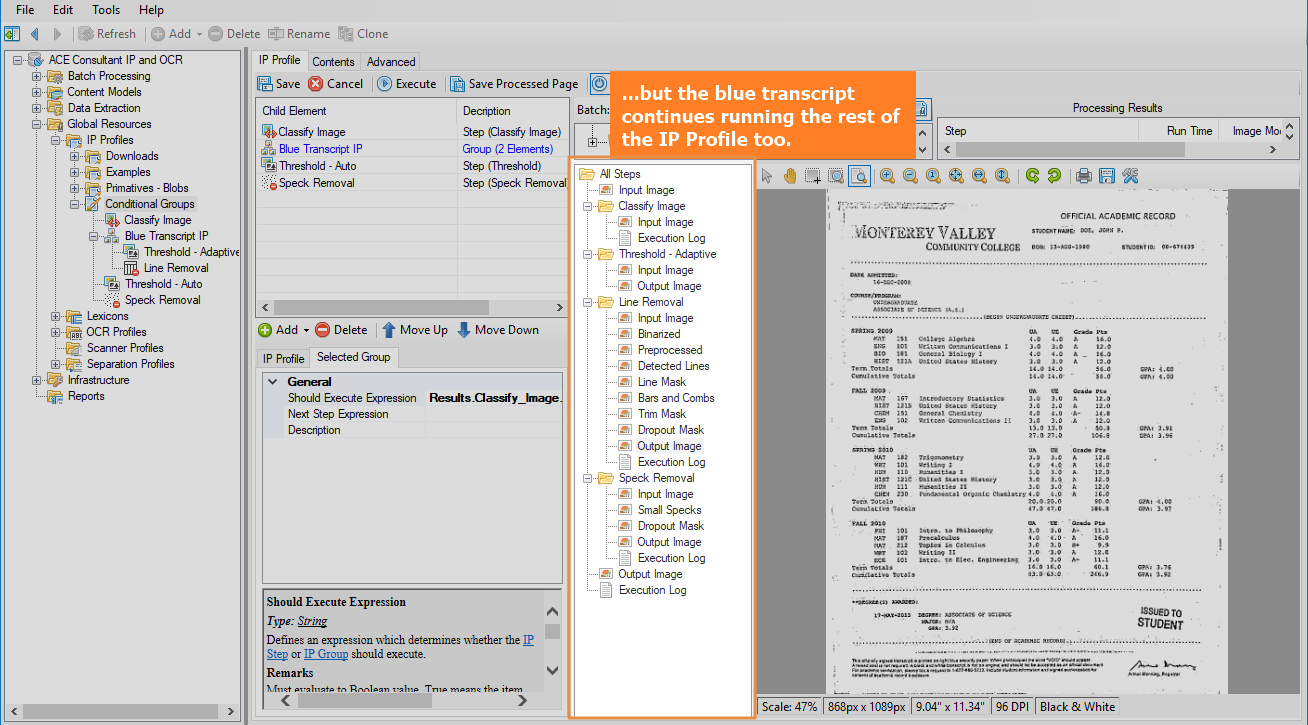Image resolution: width=1308 pixels, height=725 pixels.
Task: Expand the Lexicons node
Action: (x=56, y=316)
